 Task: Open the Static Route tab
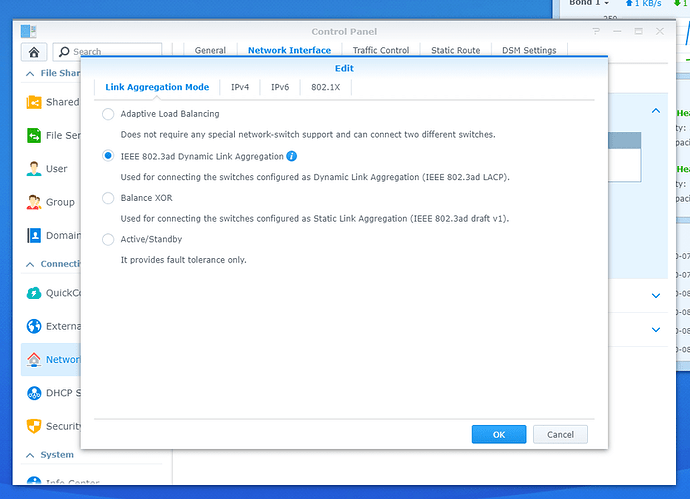click(x=455, y=50)
